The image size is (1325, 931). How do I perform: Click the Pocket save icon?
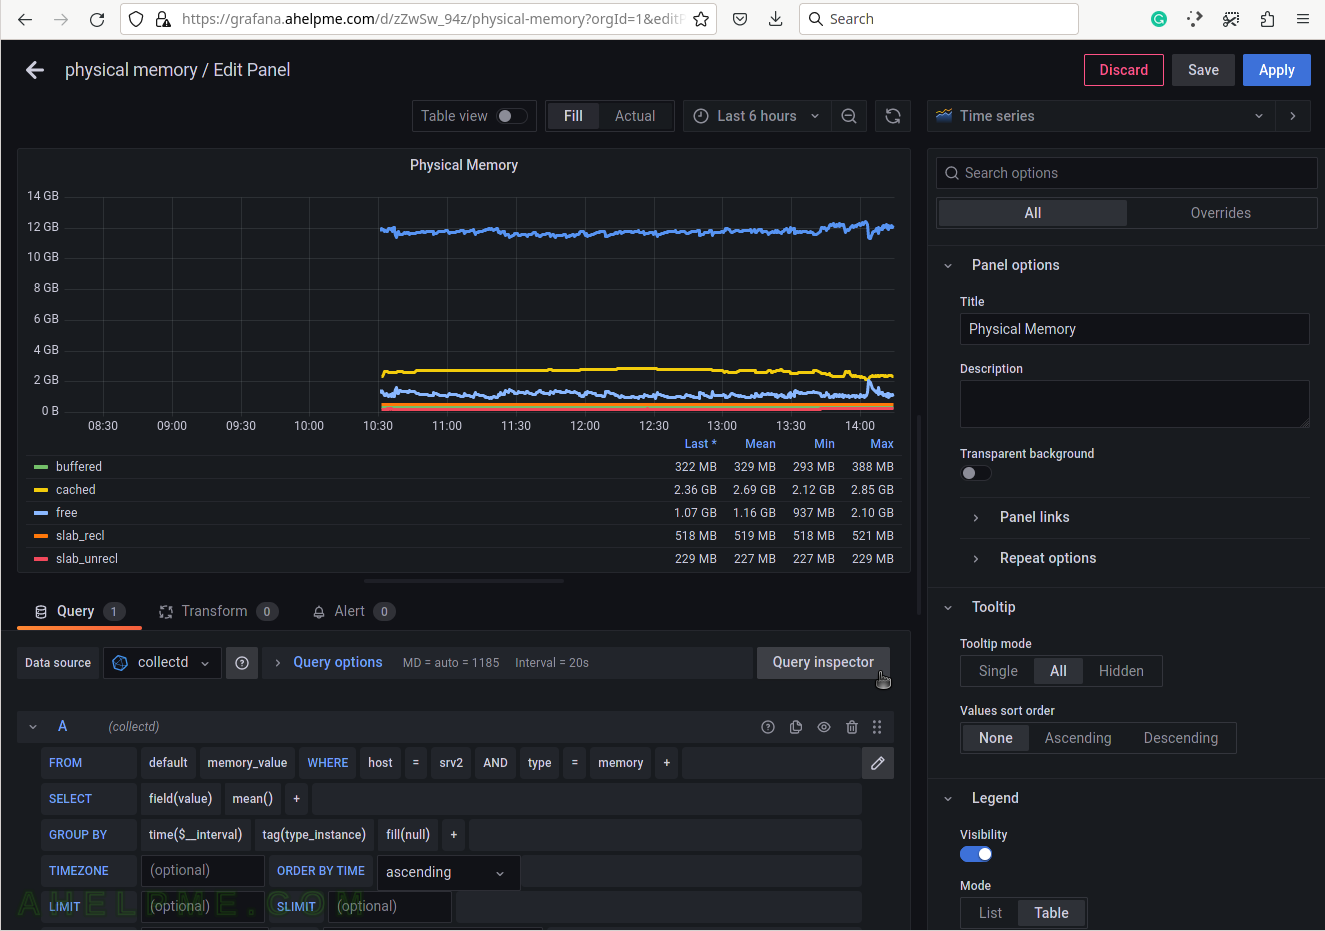[740, 19]
